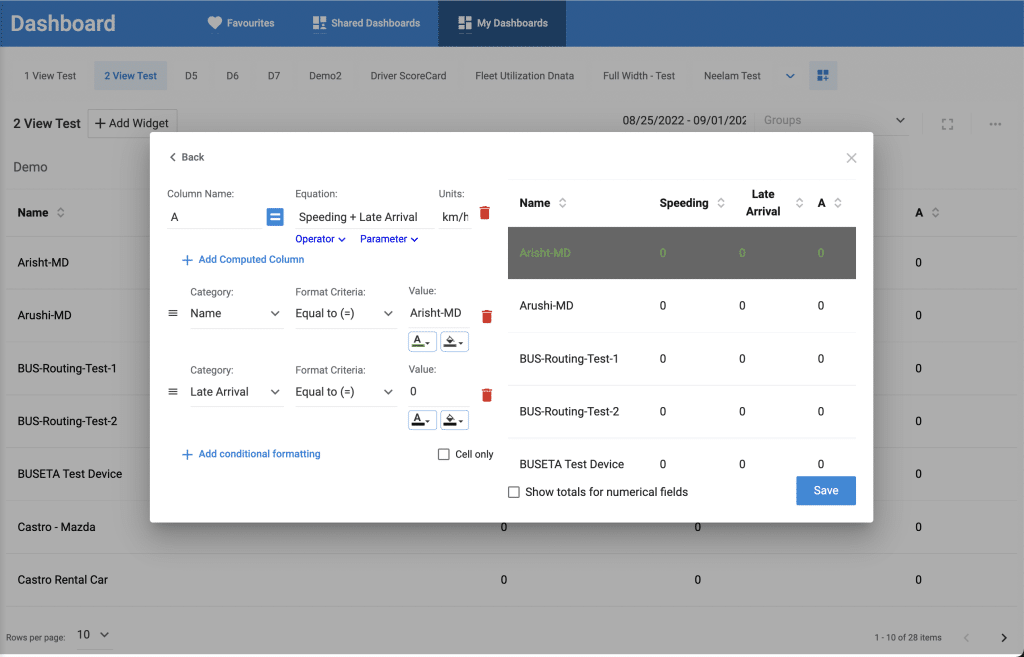Expand more dashboard tabs chevron
Viewport: 1024px width, 657px height.
(x=790, y=76)
